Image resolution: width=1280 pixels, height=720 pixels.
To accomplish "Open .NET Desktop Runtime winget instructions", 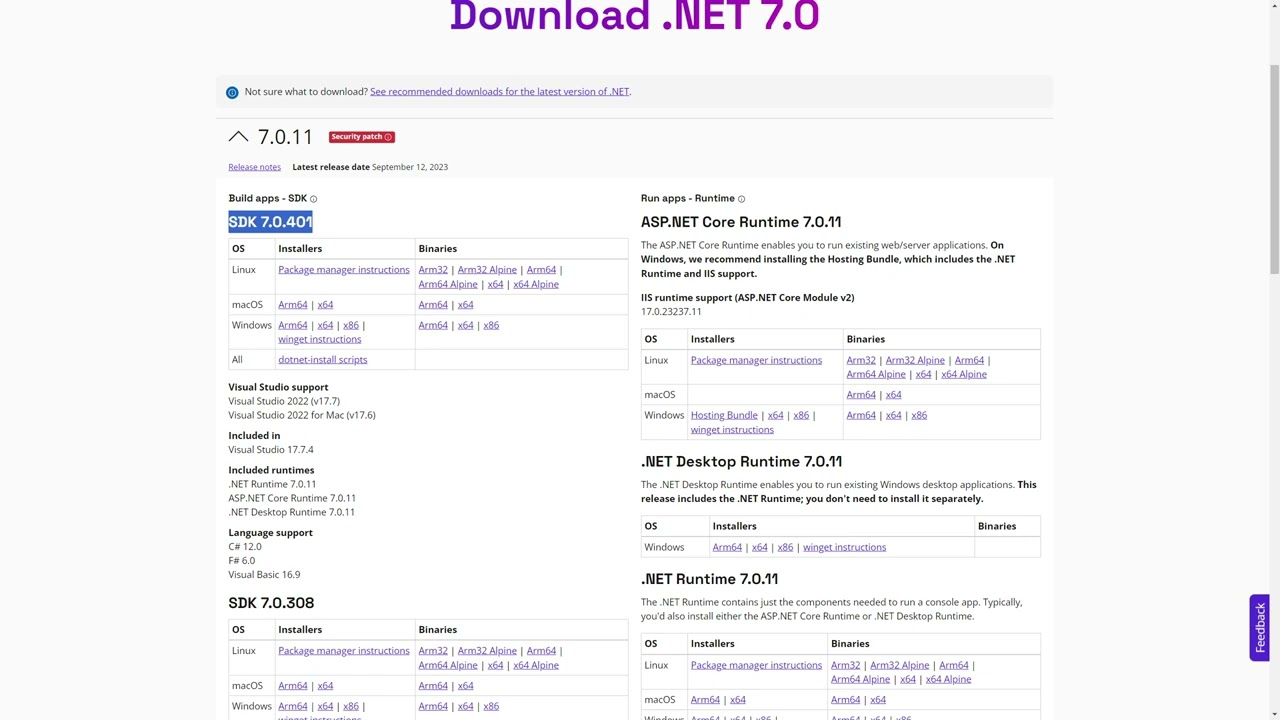I will [x=844, y=547].
